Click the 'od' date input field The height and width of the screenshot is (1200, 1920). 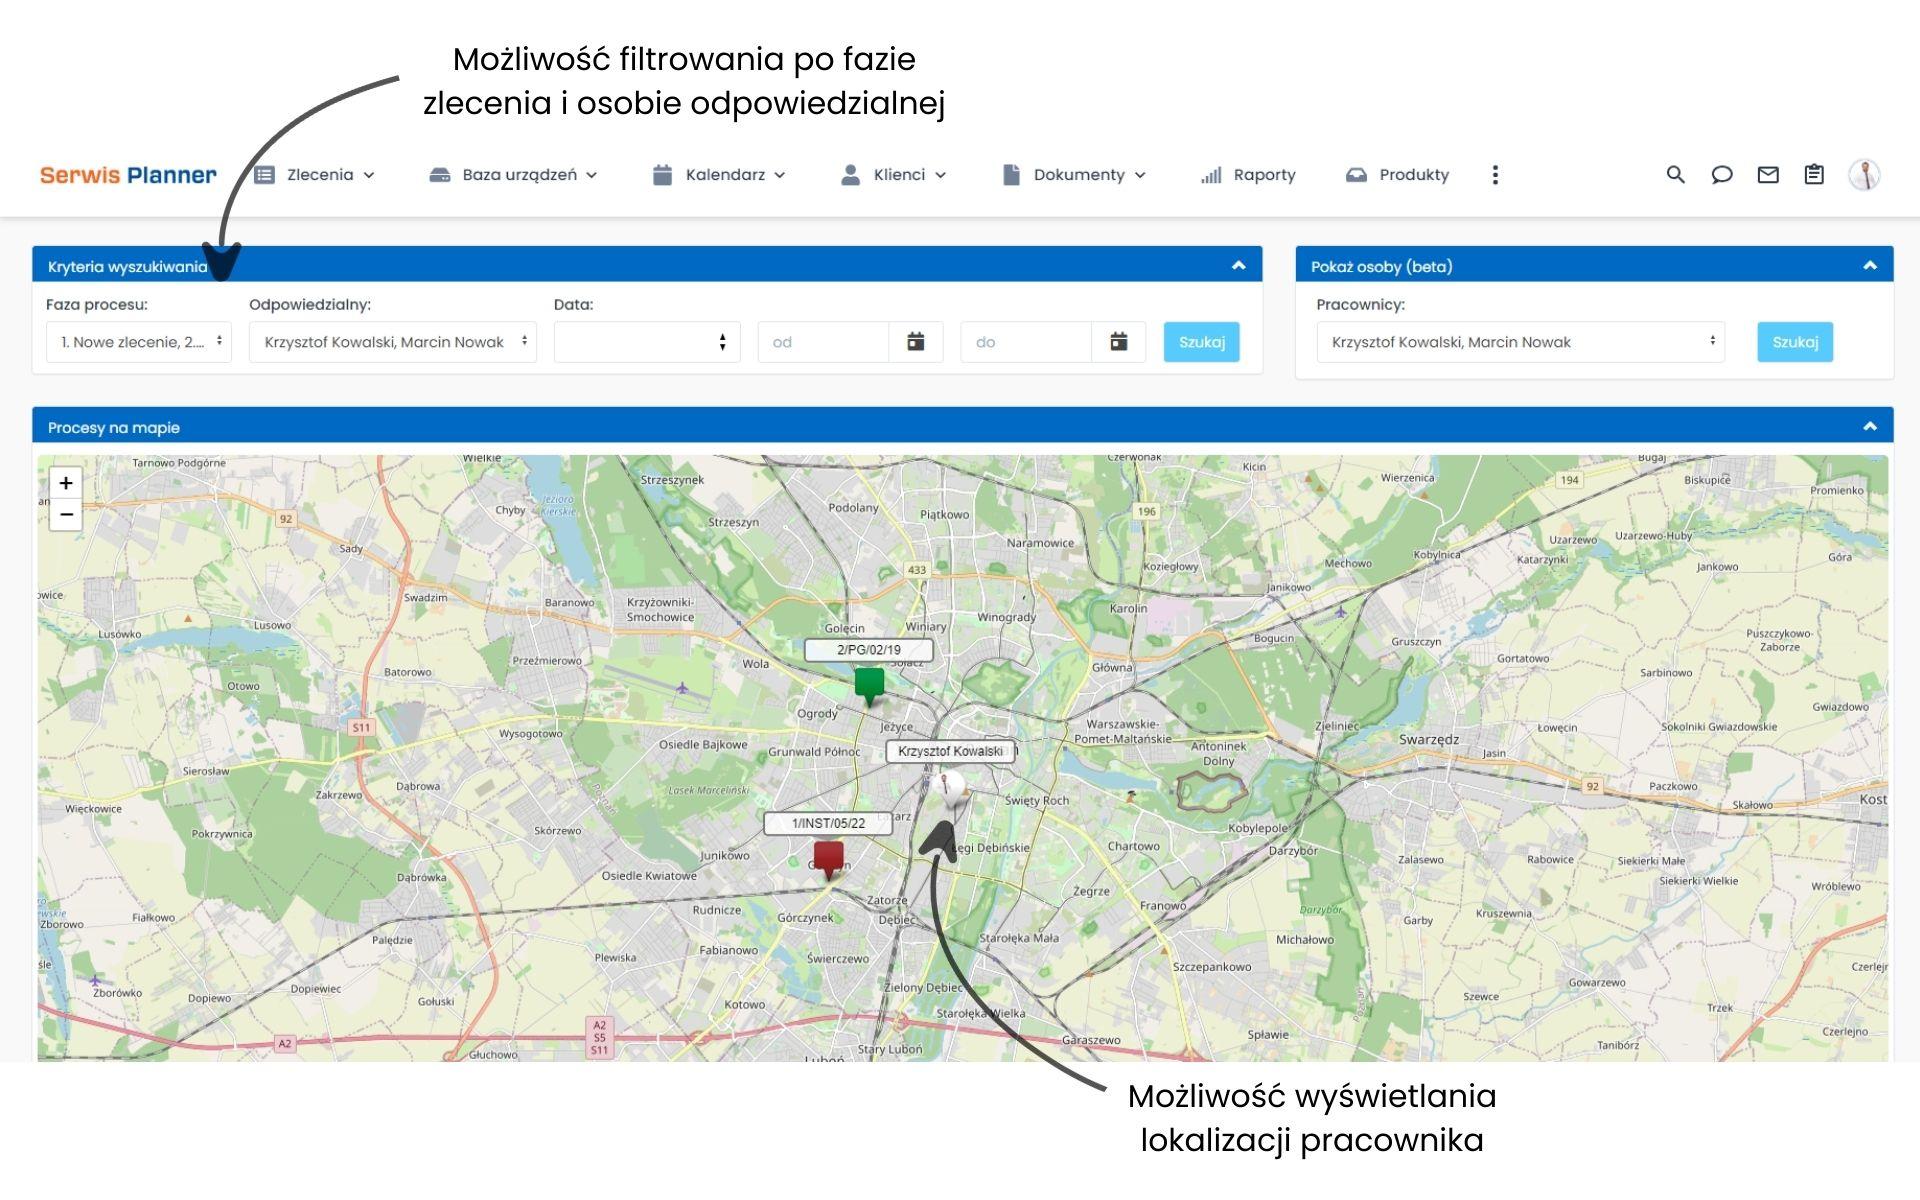[823, 342]
